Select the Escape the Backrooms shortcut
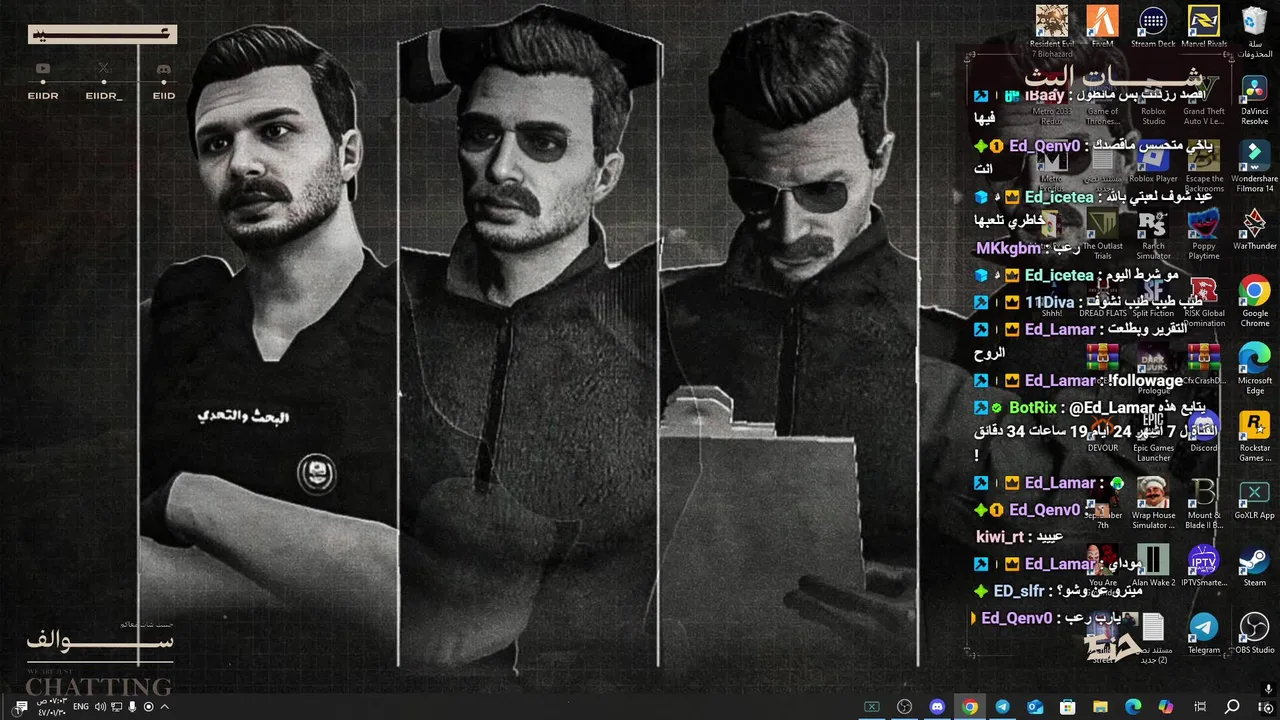This screenshot has width=1280, height=720. pos(1204,166)
